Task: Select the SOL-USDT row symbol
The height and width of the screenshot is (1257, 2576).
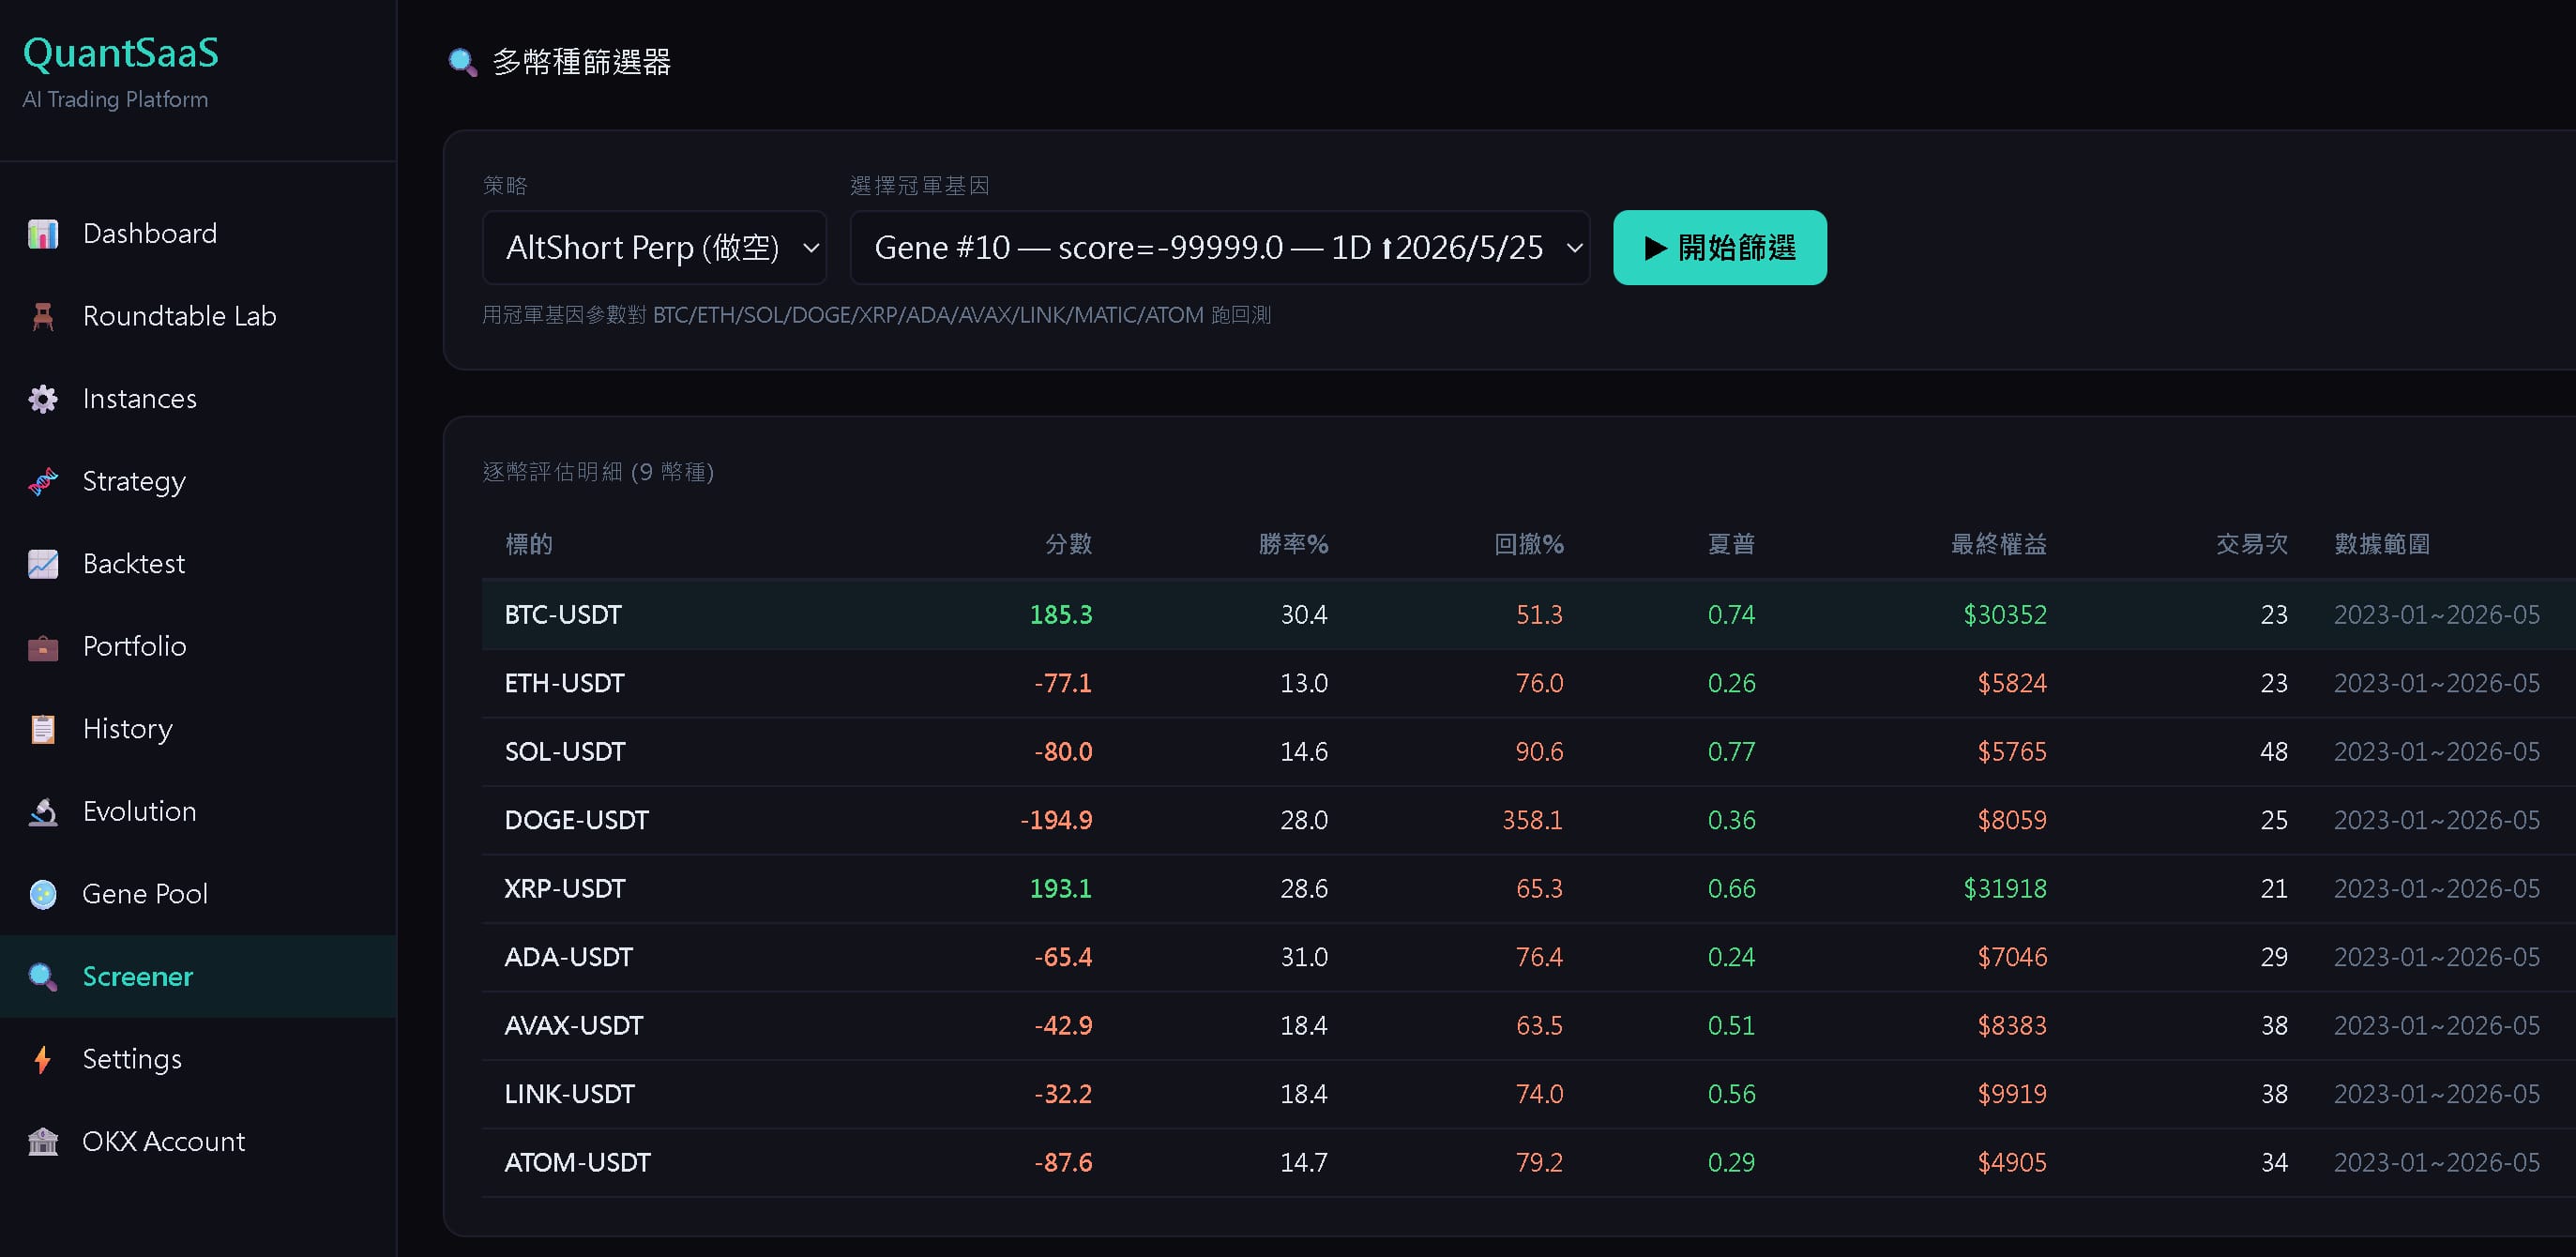Action: coord(565,752)
